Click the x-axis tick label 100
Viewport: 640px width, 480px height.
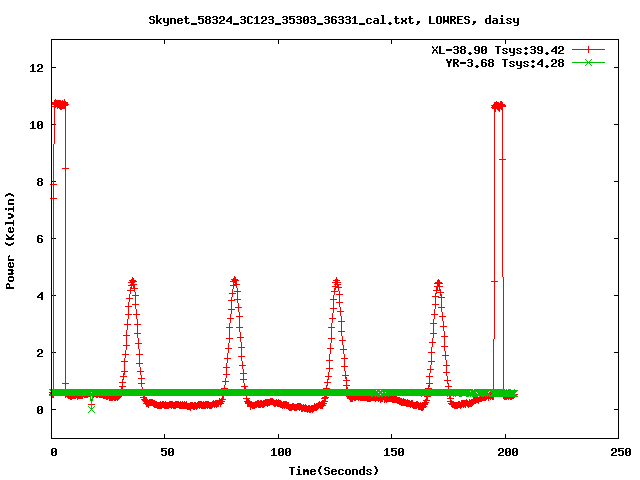pyautogui.click(x=281, y=452)
